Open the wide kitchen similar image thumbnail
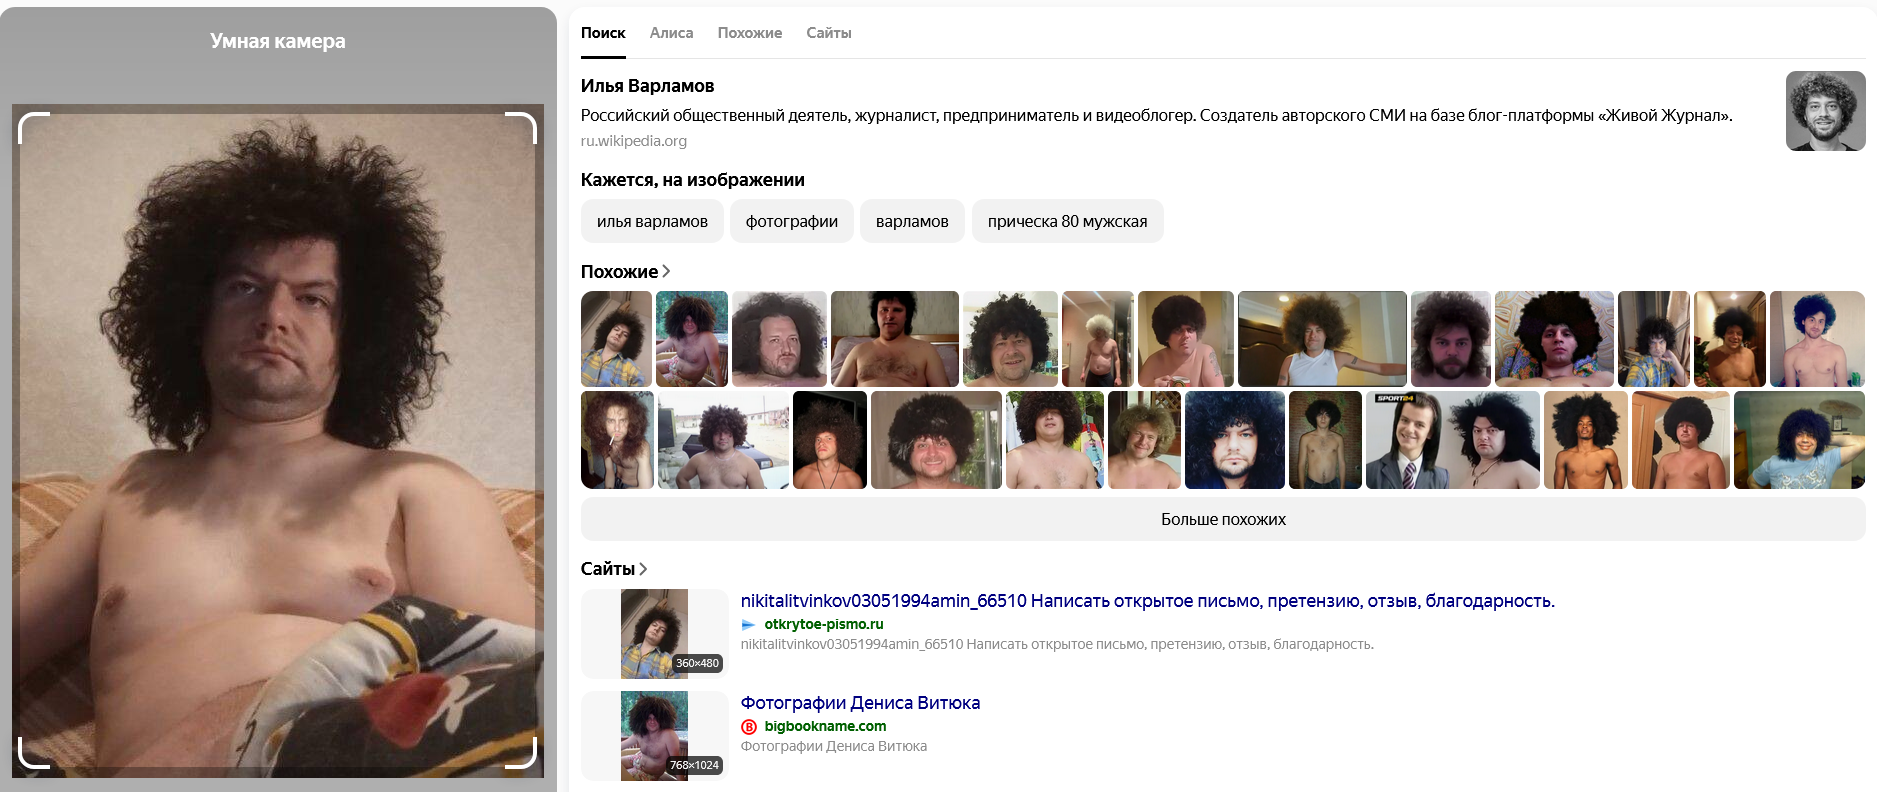 (x=1322, y=339)
